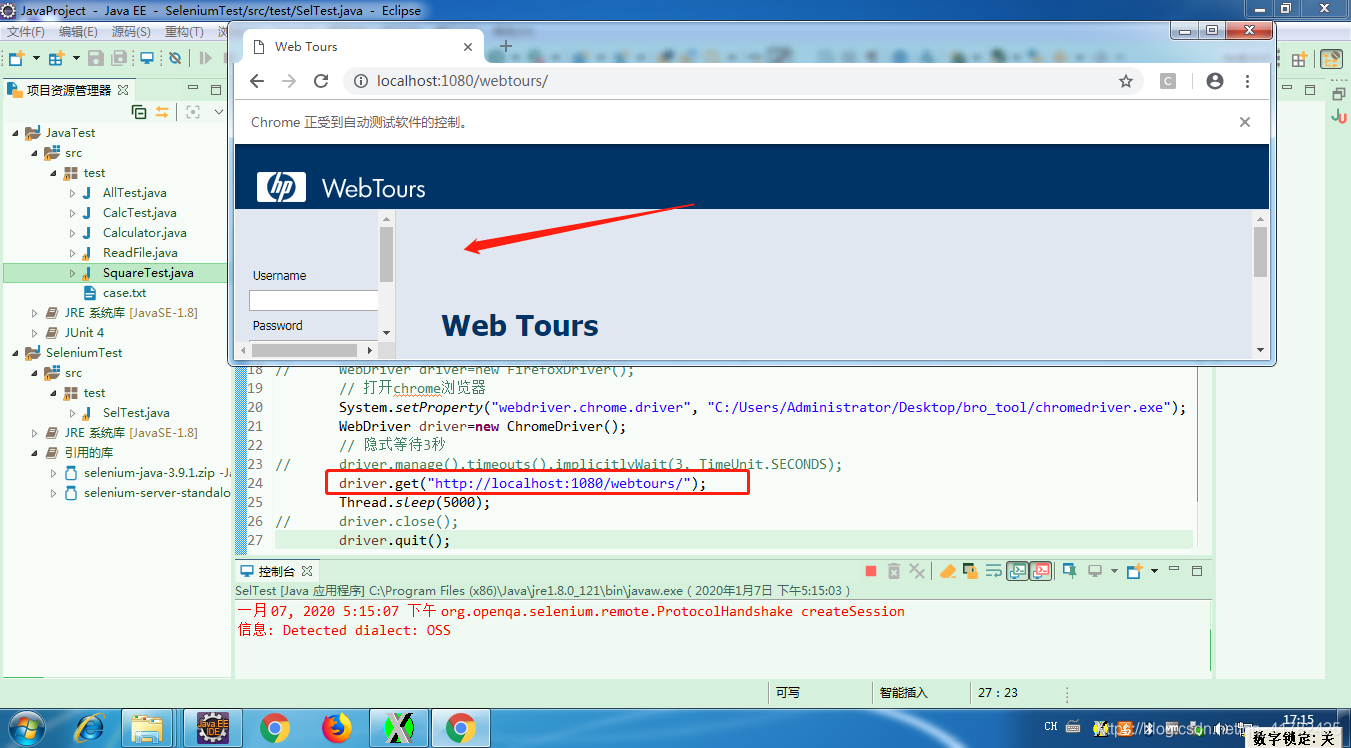
Task: Open a new Chrome tab with plus
Action: [x=506, y=46]
